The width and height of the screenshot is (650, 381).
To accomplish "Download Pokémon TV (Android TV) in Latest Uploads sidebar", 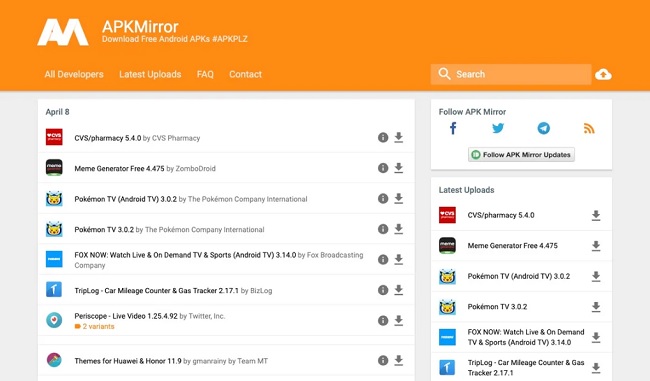I will tap(596, 276).
